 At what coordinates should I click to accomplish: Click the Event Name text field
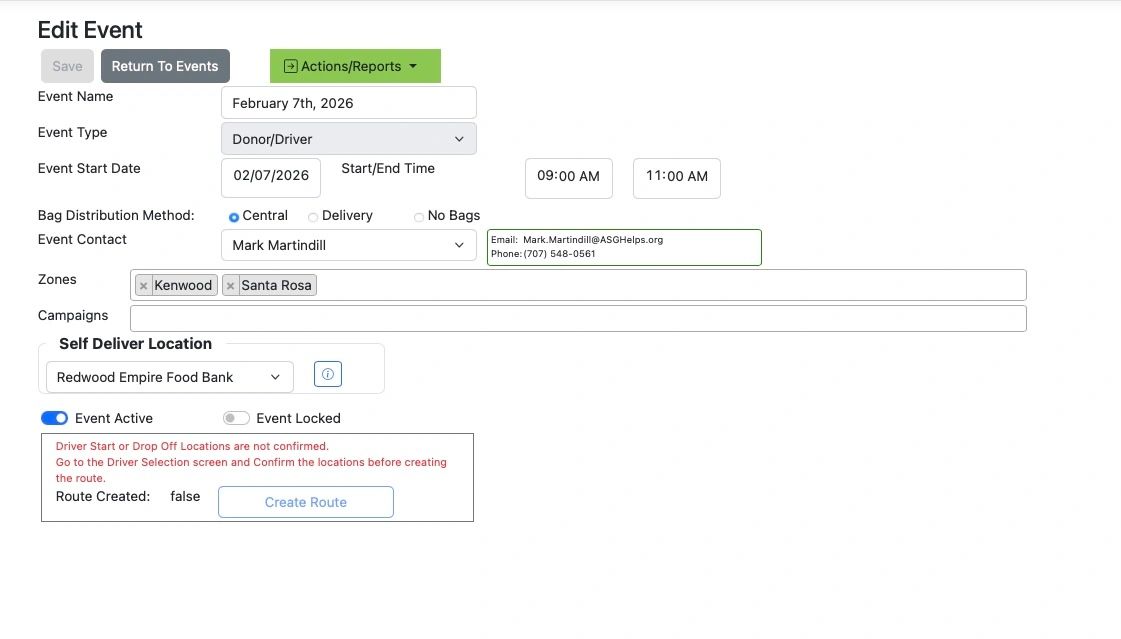pos(348,103)
